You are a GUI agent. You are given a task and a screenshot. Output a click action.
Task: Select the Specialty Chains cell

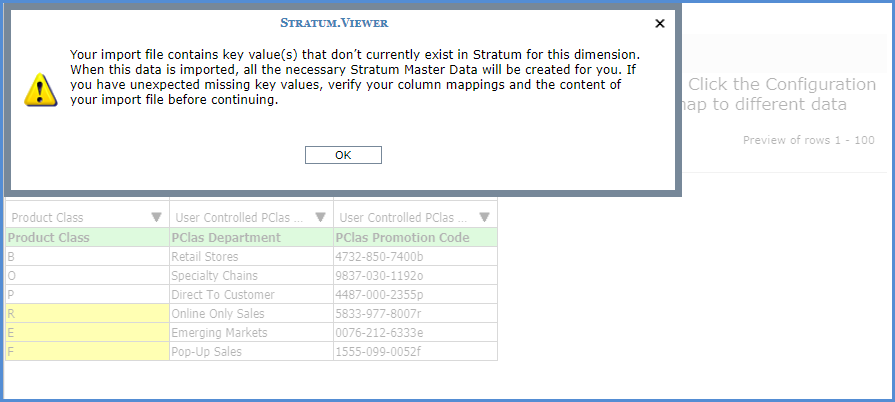tap(251, 276)
